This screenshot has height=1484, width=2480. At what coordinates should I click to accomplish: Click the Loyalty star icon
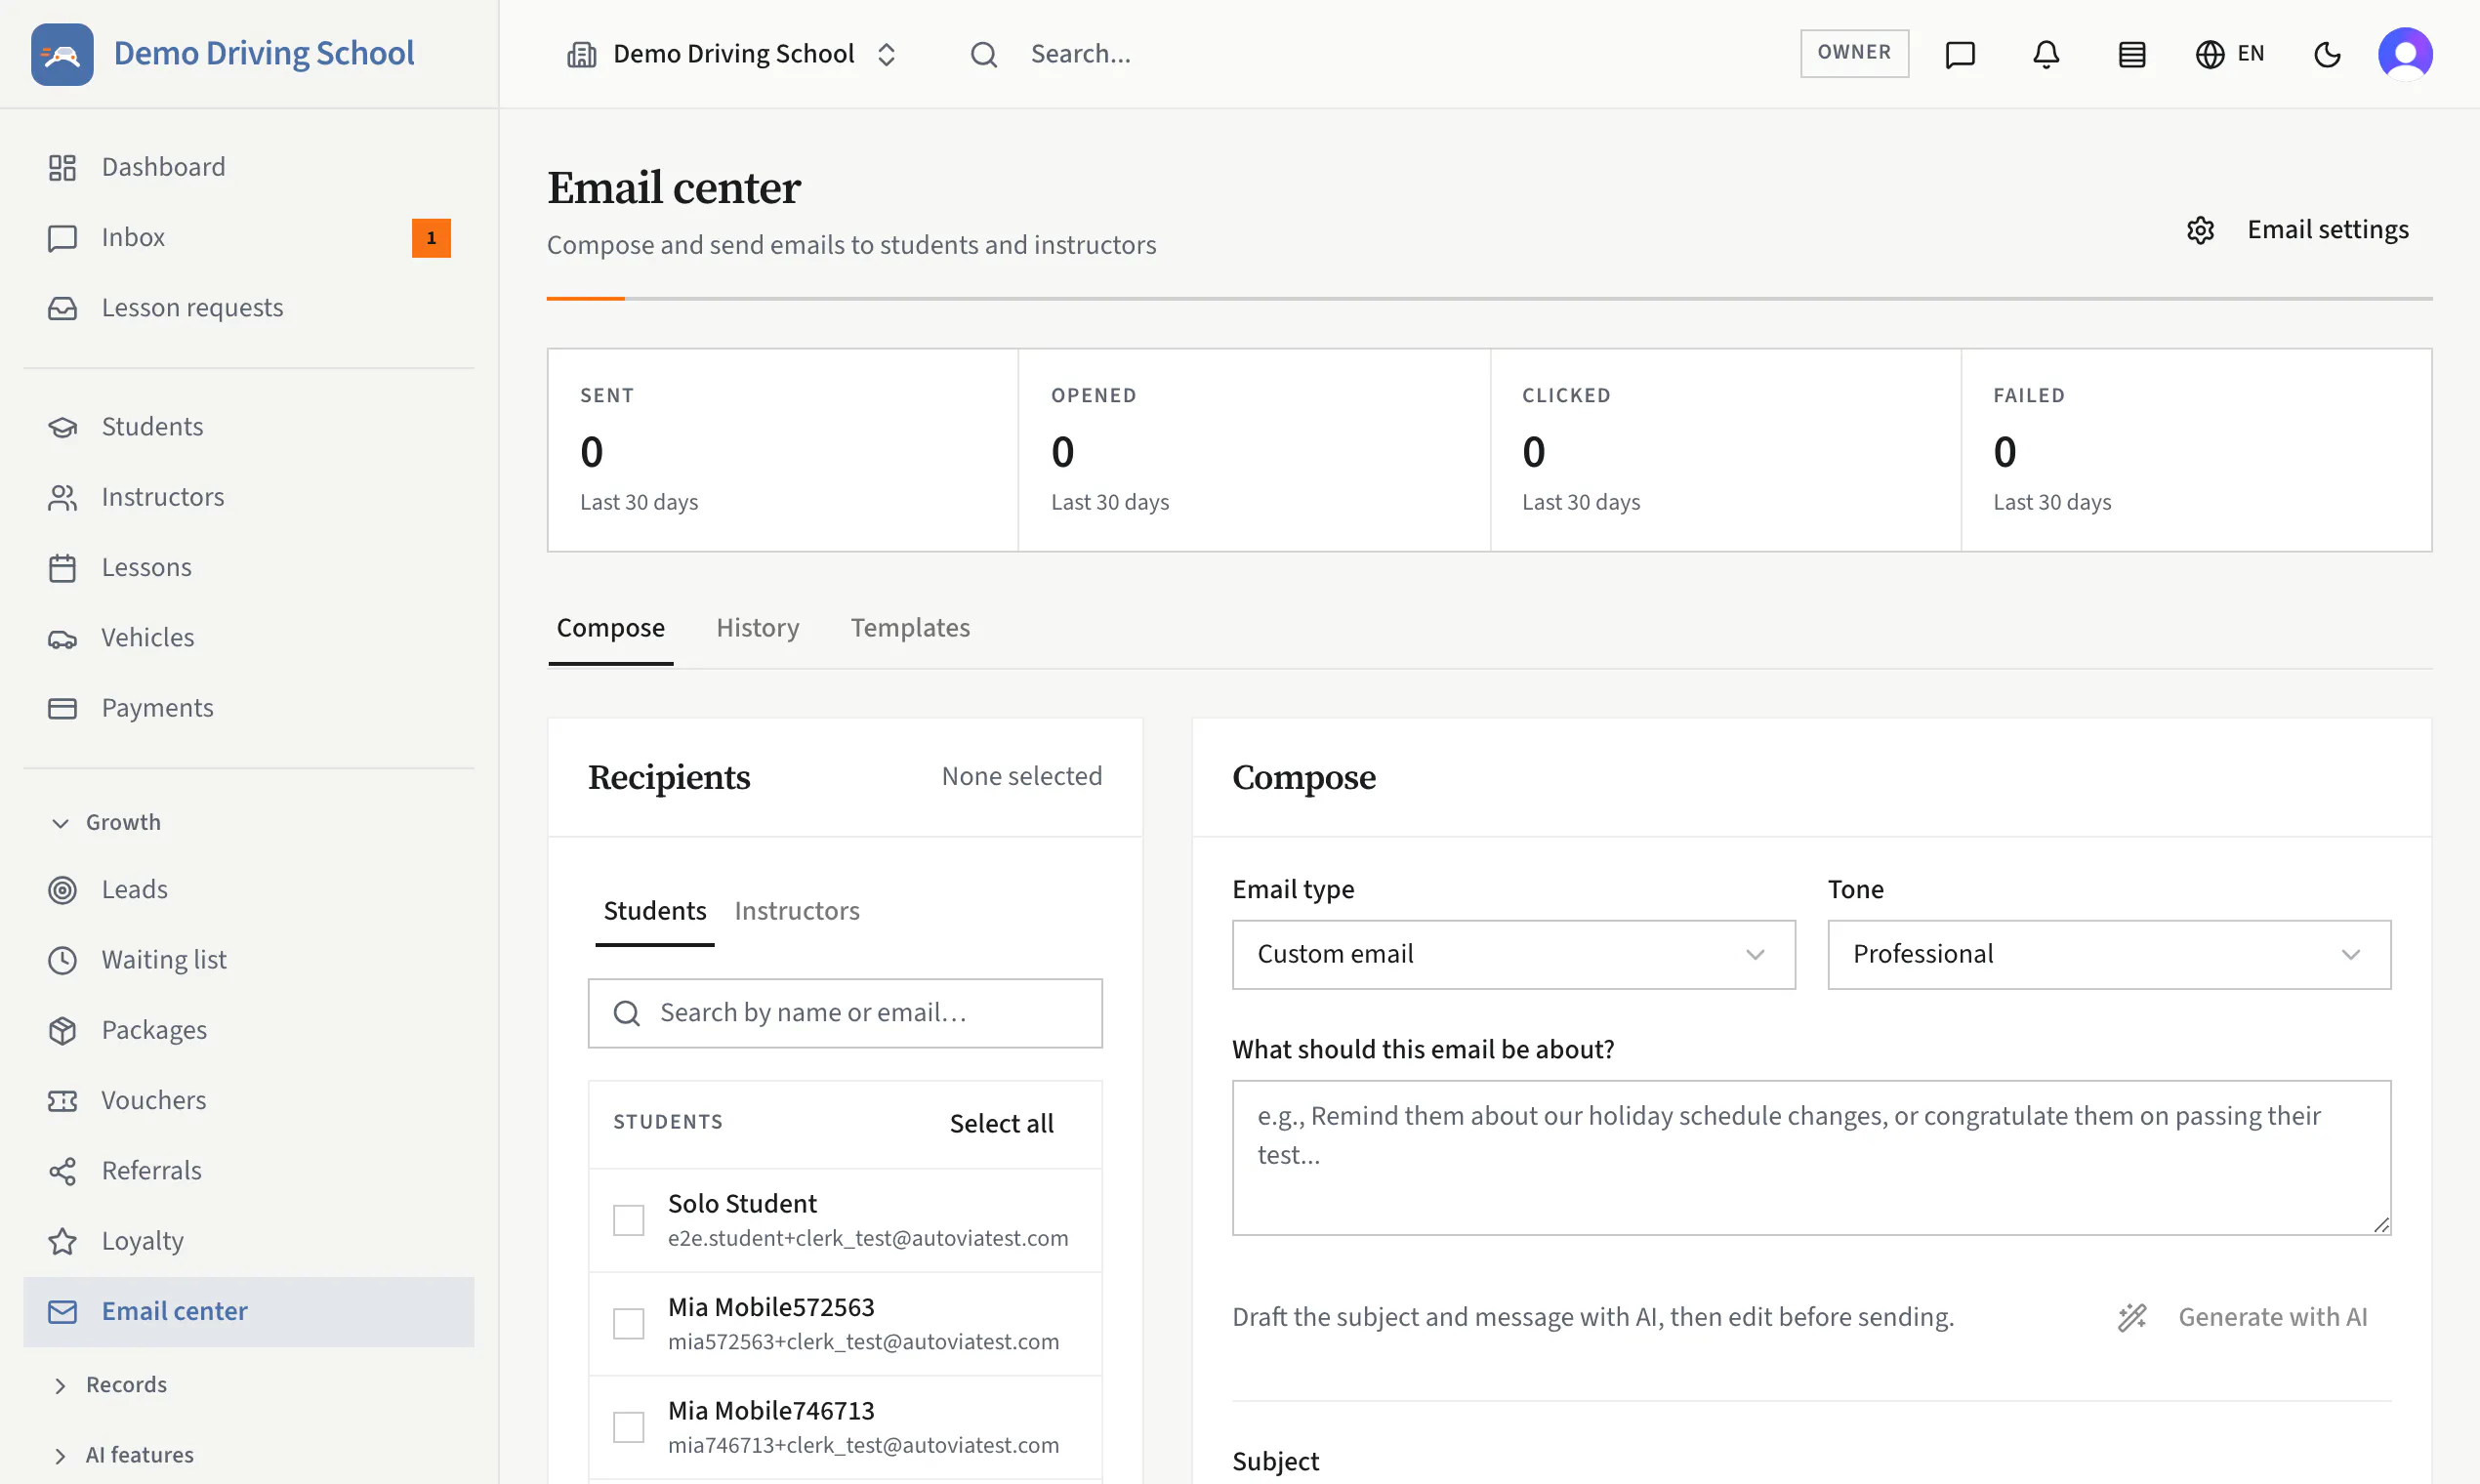[x=62, y=1241]
